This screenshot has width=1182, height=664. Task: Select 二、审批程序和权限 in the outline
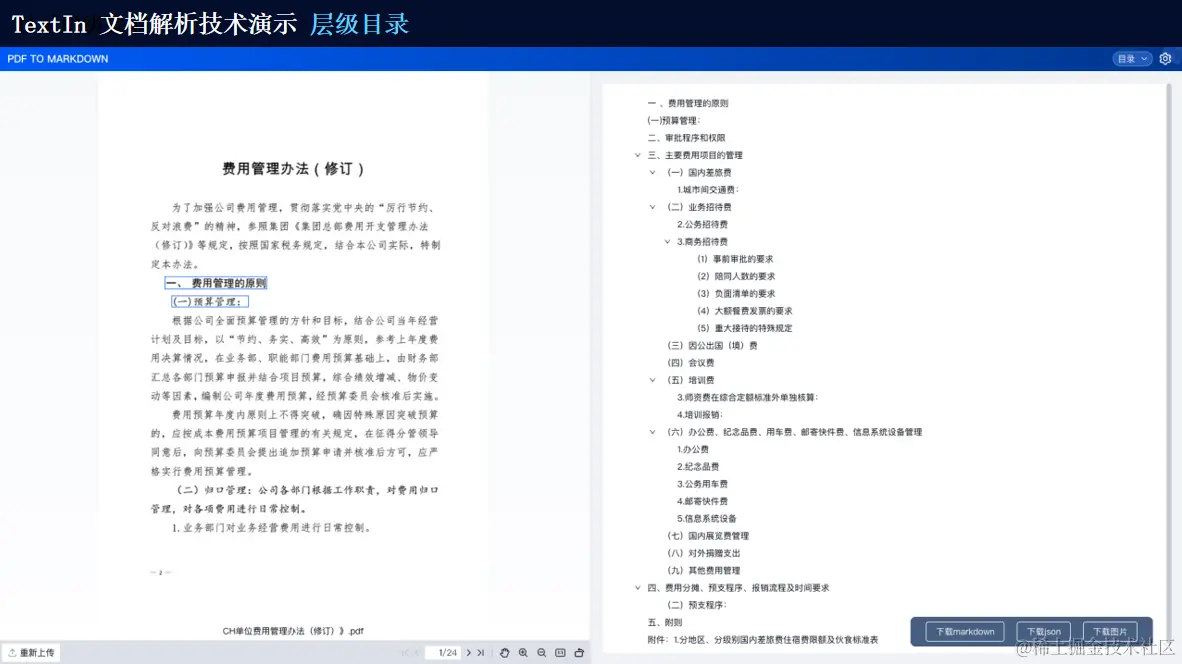click(686, 138)
